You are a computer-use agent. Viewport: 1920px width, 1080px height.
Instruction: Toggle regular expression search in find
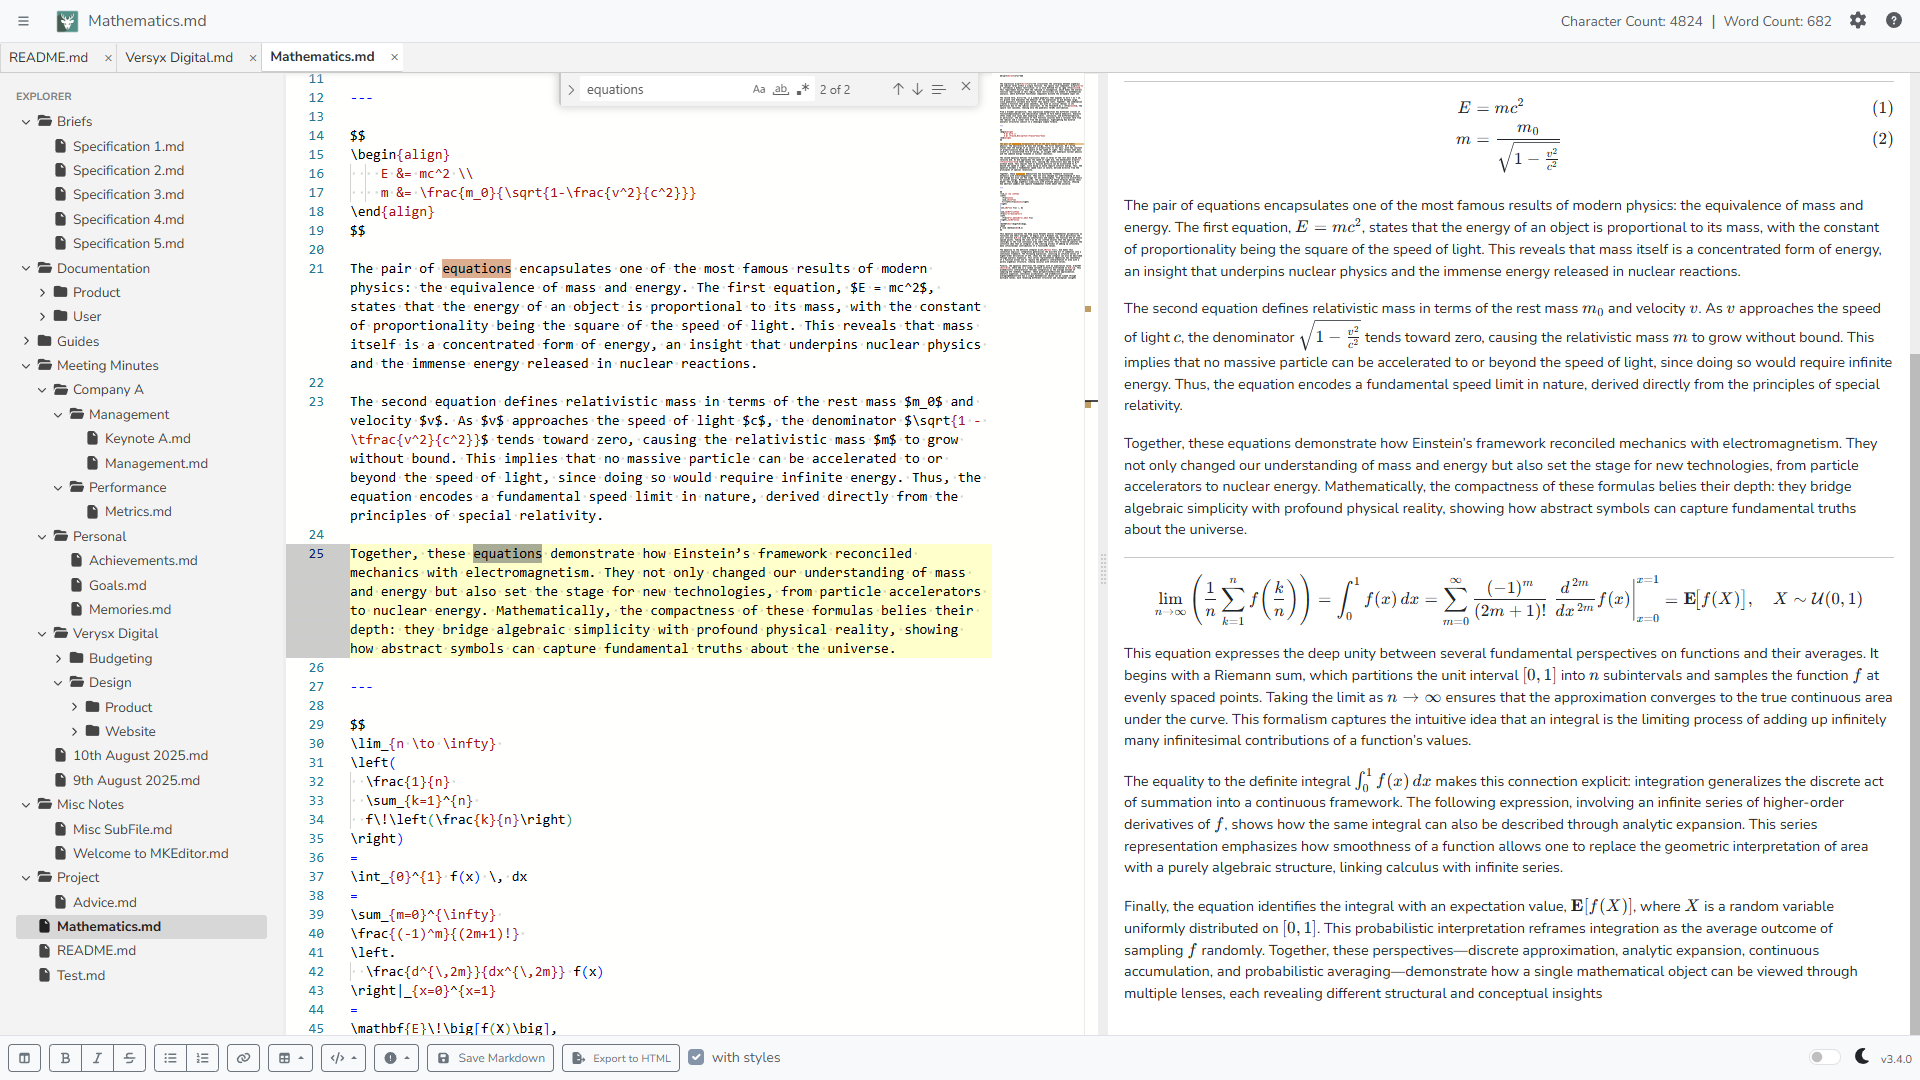803,89
